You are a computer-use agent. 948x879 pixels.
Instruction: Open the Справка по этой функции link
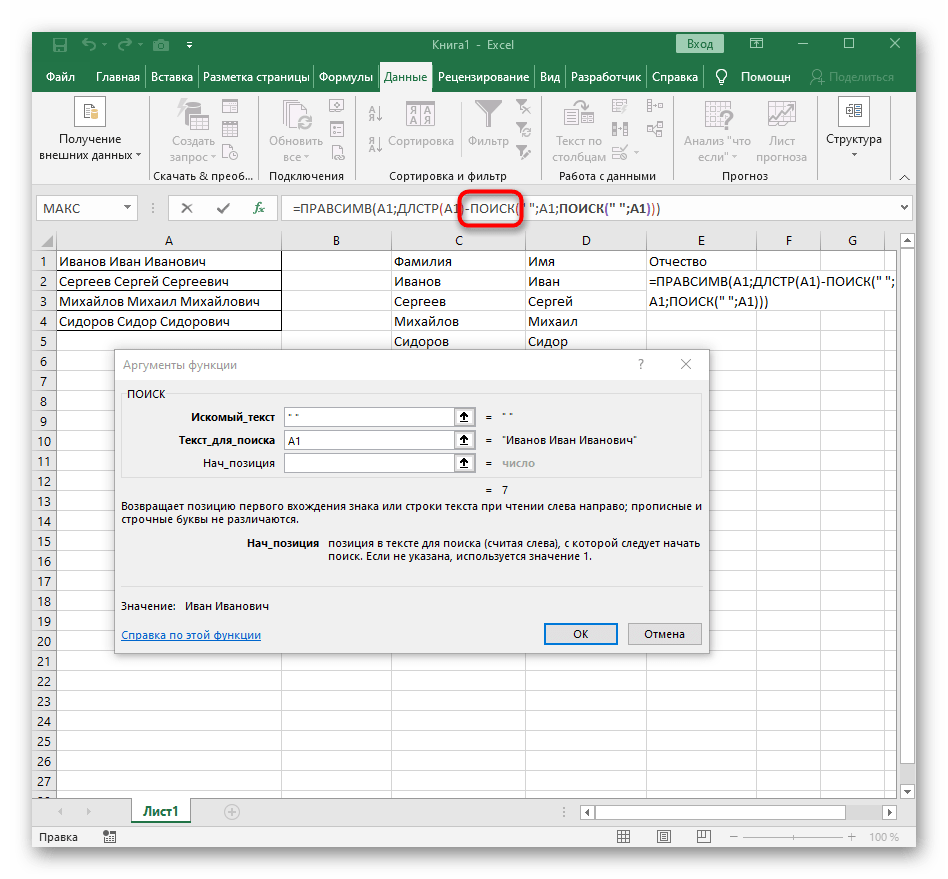click(191, 635)
